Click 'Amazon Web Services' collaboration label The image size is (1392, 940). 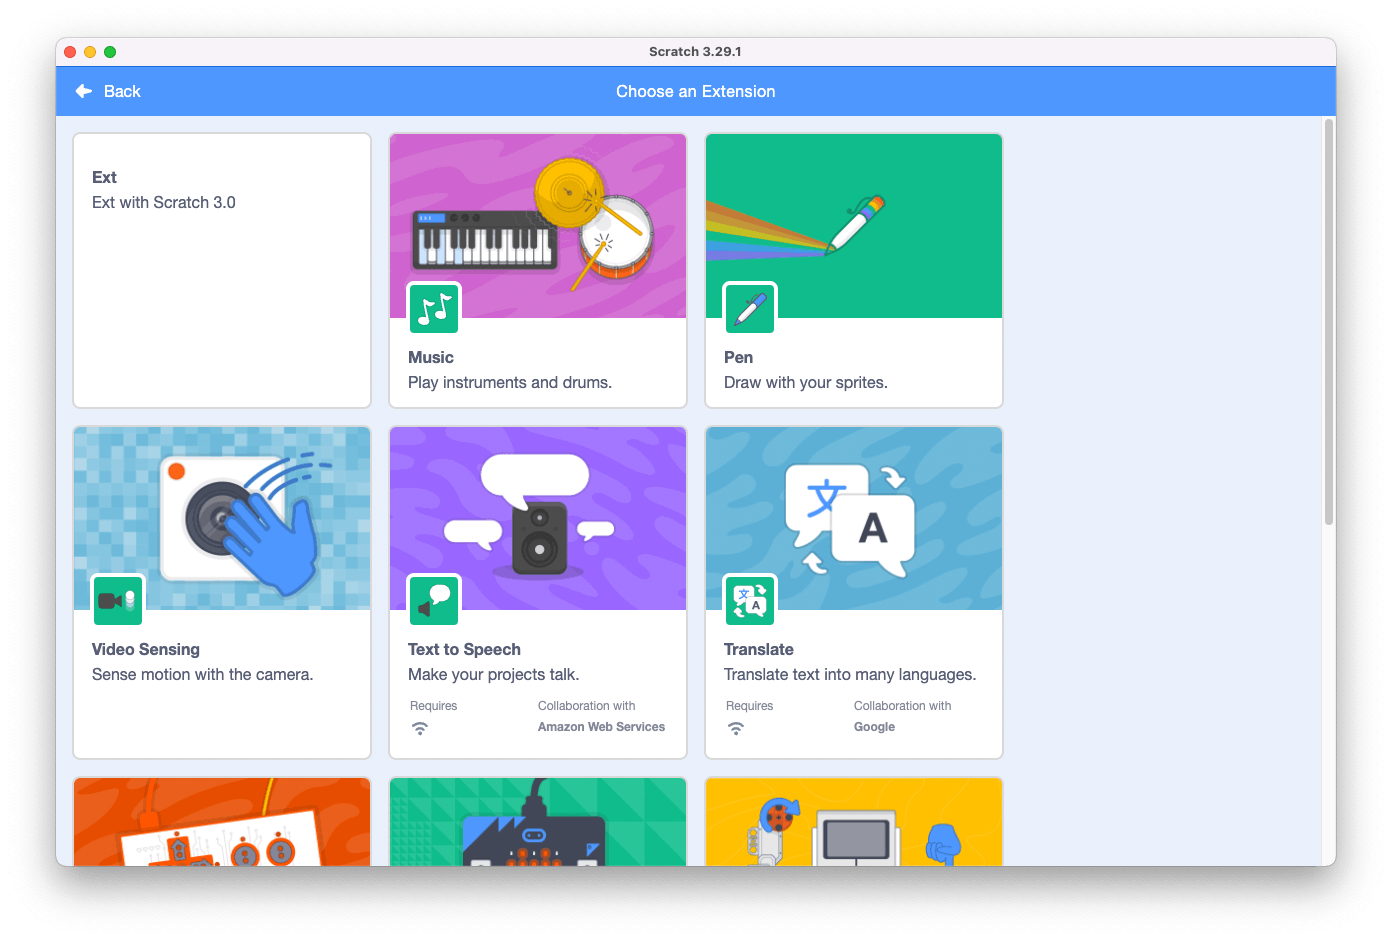601,727
